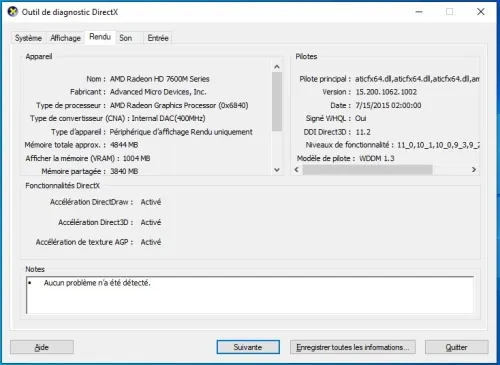Click the Appareil scroll up arrow
500x365 pixels.
point(277,67)
